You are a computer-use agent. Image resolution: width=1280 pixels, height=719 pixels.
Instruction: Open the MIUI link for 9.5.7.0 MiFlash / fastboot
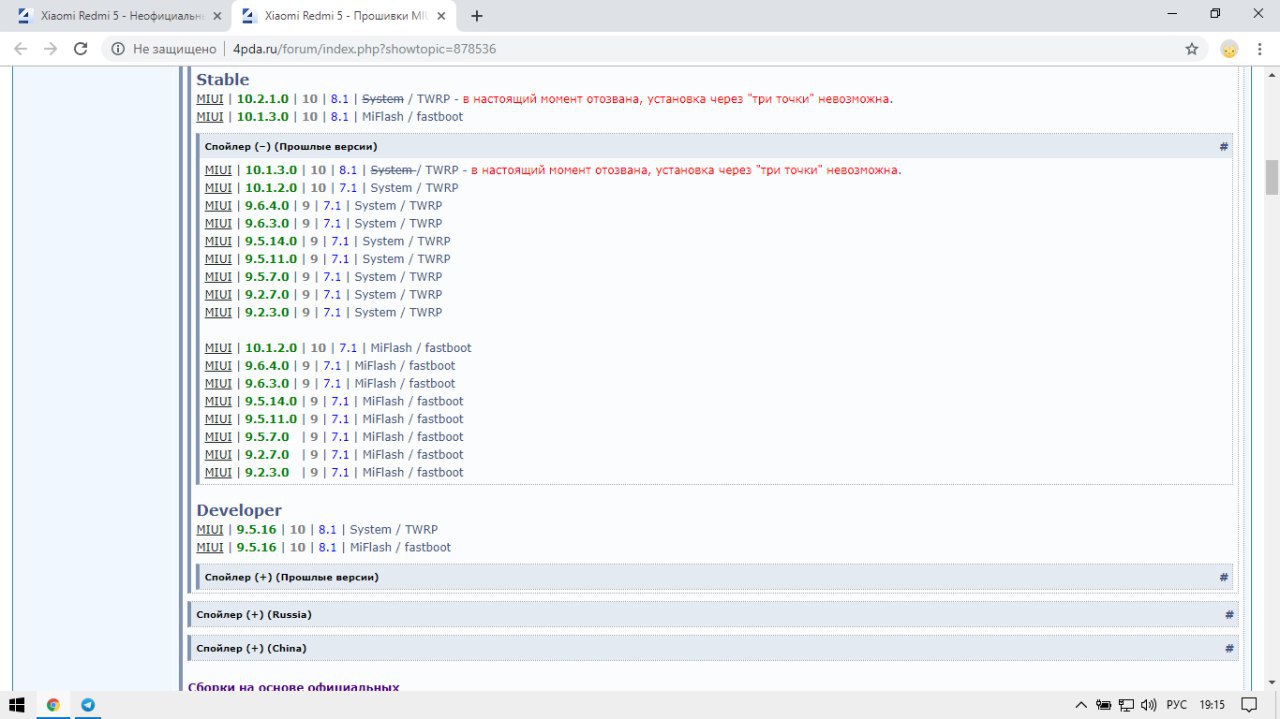(218, 437)
